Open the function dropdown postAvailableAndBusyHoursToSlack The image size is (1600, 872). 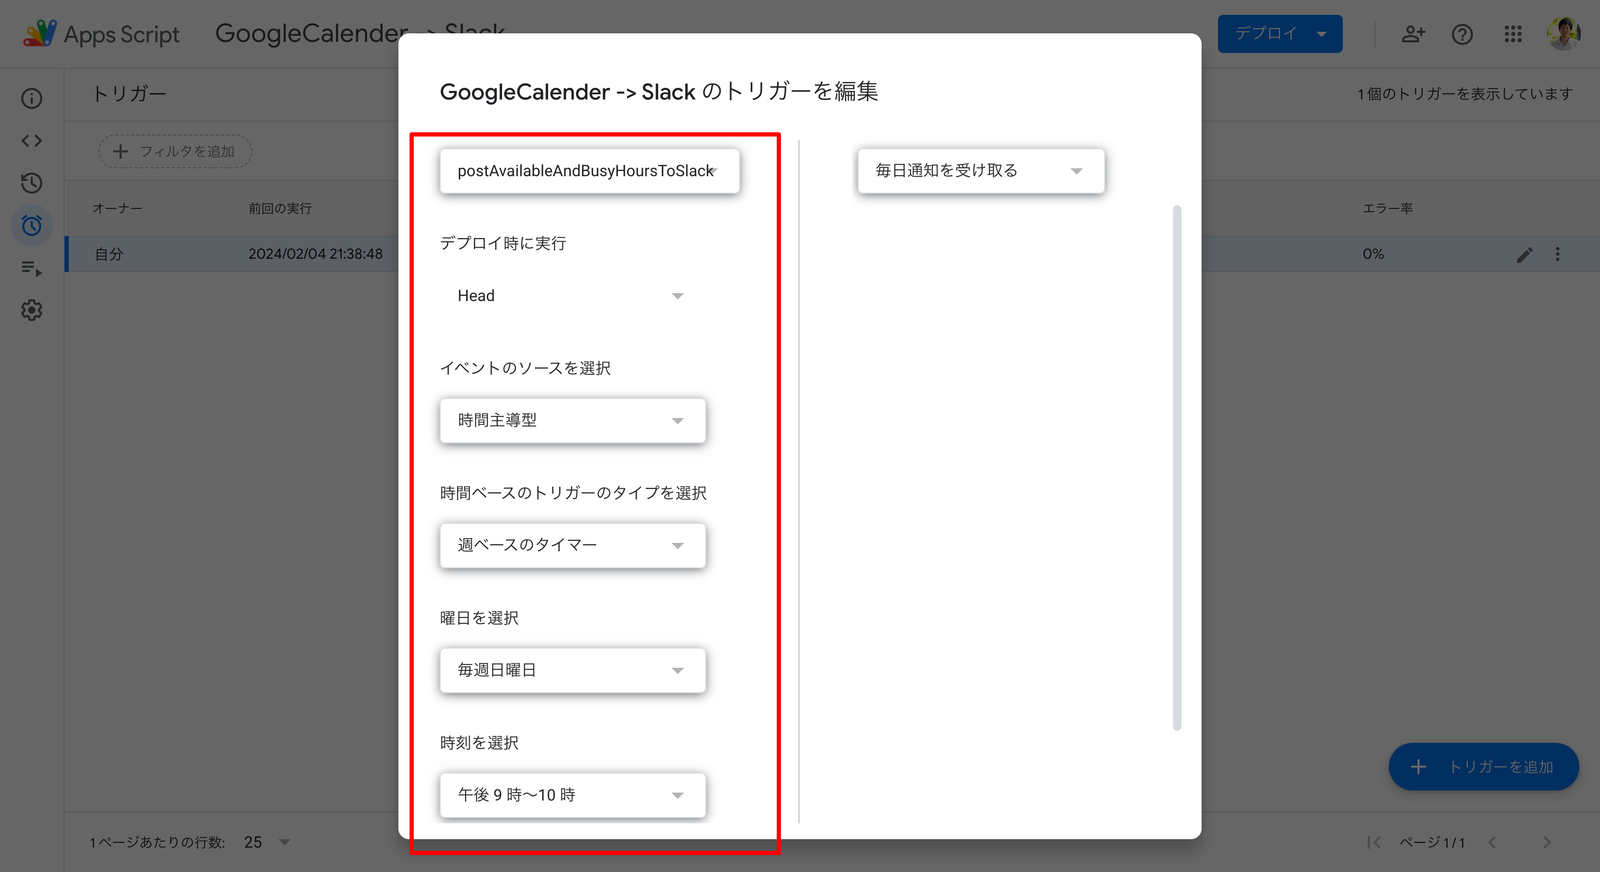click(590, 171)
